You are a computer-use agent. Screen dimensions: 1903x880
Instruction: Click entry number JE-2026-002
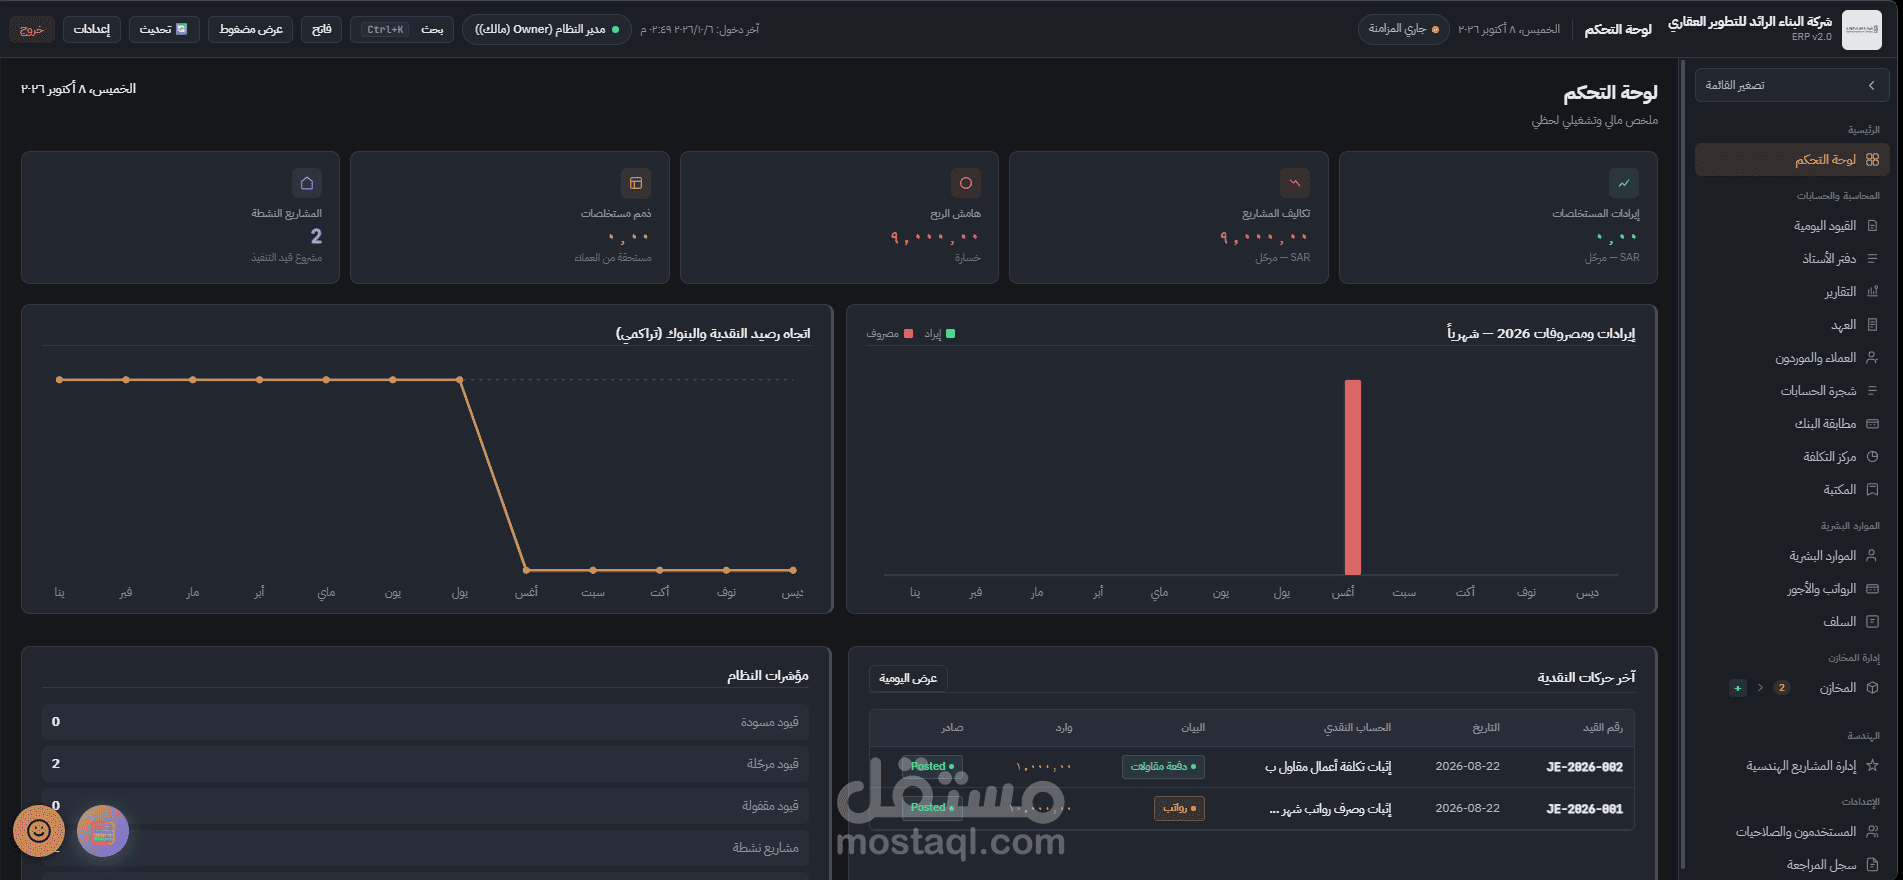pos(1584,767)
